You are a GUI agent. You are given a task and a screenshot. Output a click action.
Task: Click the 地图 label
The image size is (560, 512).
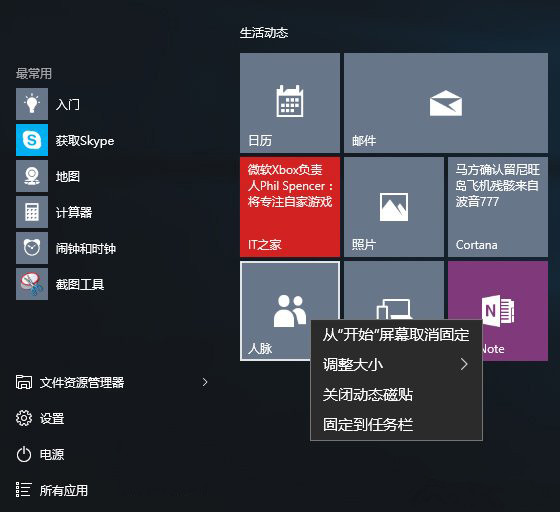[68, 176]
